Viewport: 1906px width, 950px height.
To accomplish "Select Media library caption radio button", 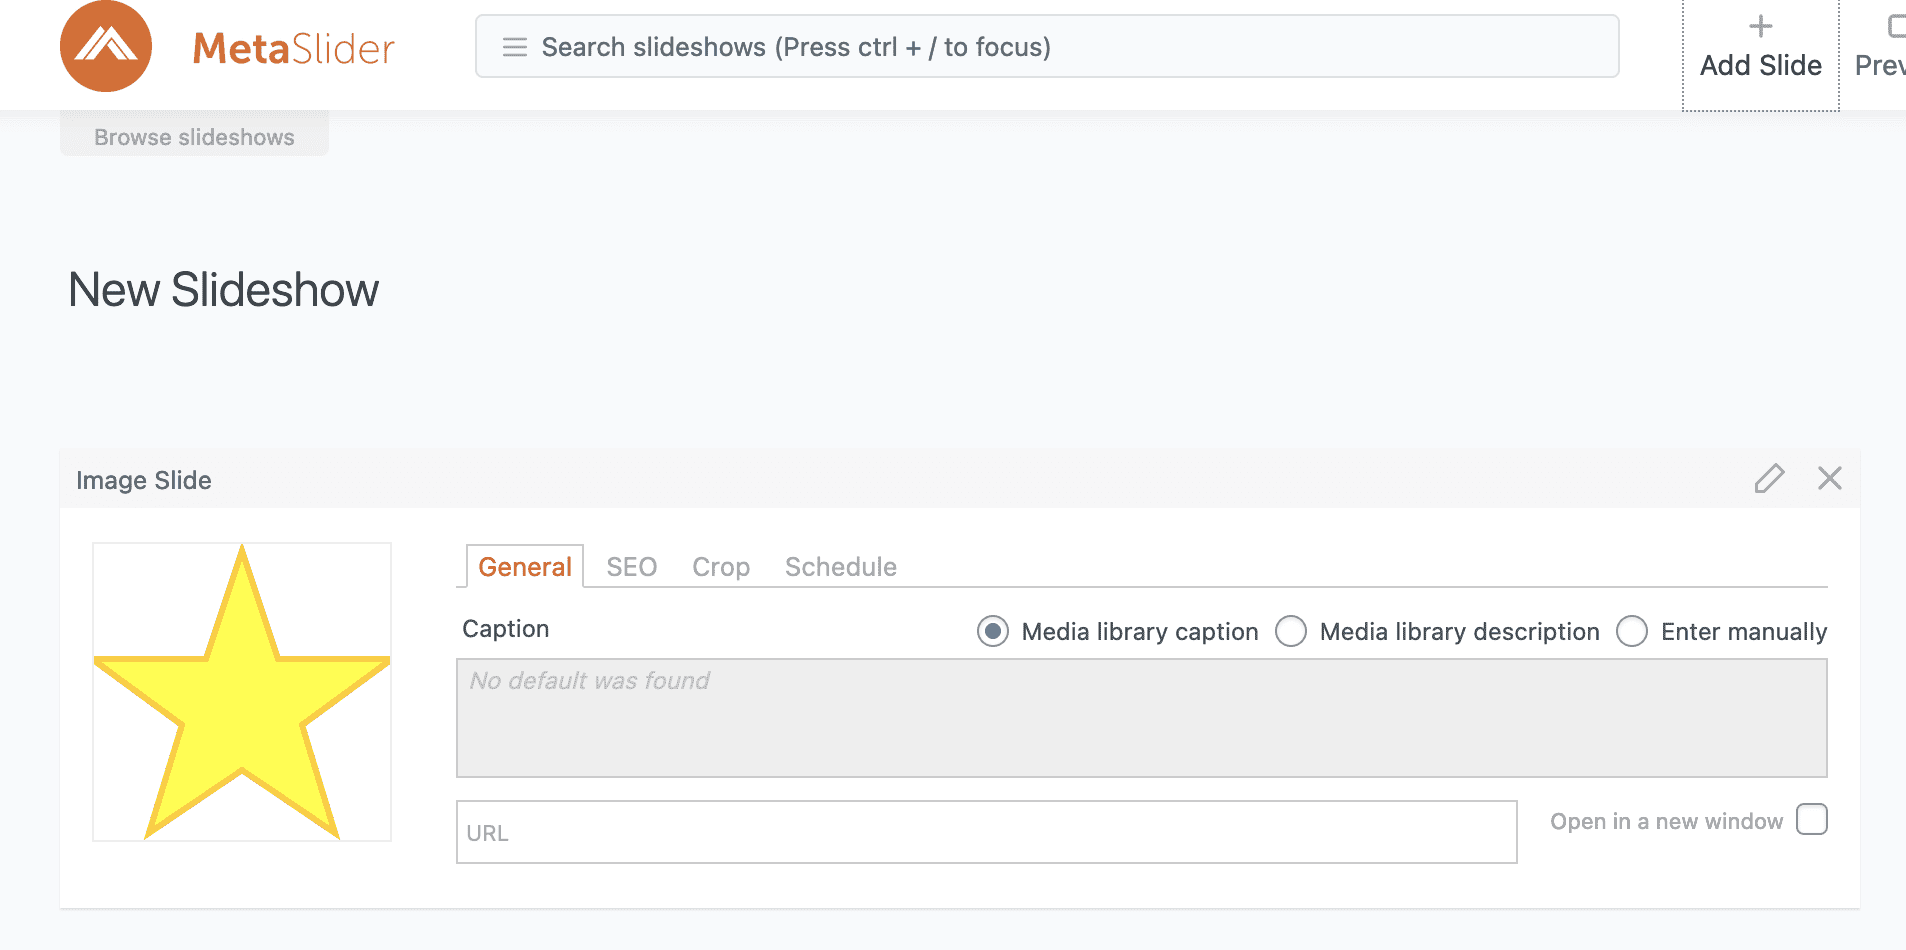I will point(992,632).
